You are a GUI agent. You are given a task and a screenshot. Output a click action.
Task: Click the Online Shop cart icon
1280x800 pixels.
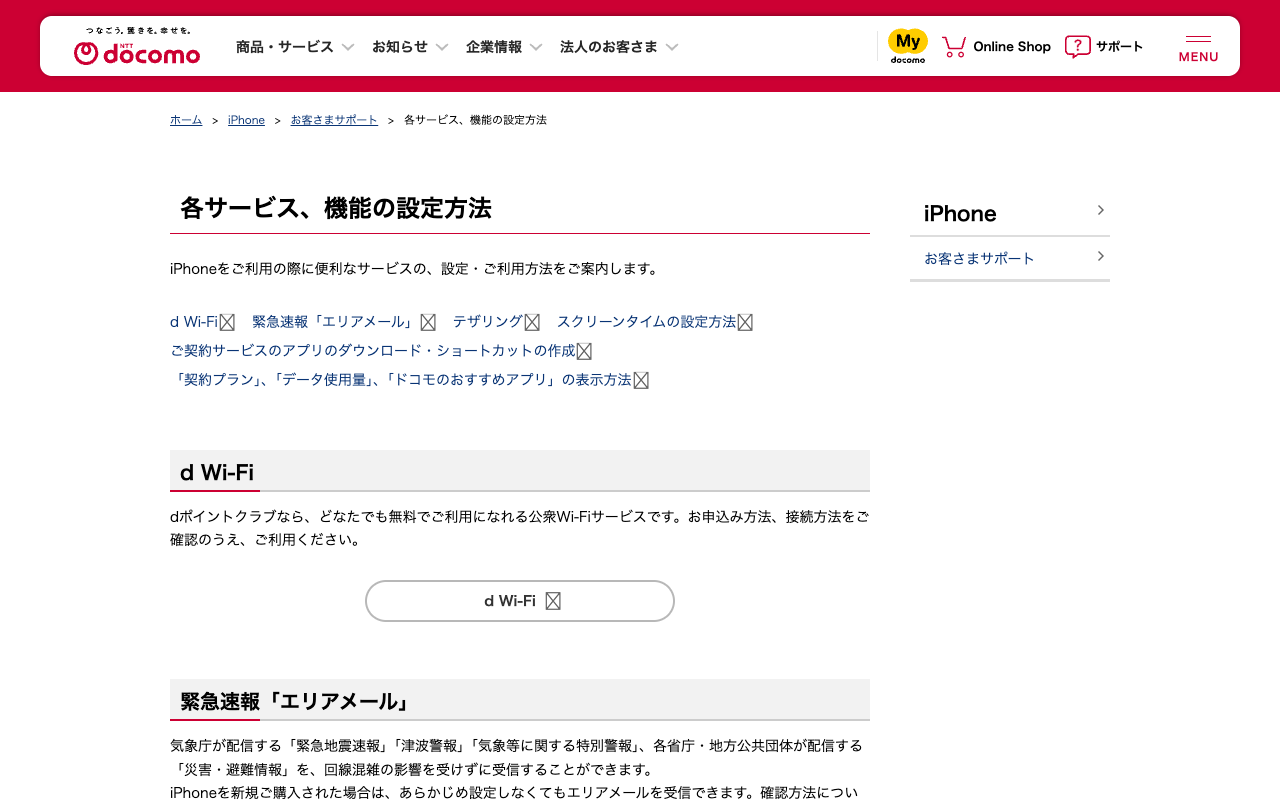pyautogui.click(x=954, y=47)
